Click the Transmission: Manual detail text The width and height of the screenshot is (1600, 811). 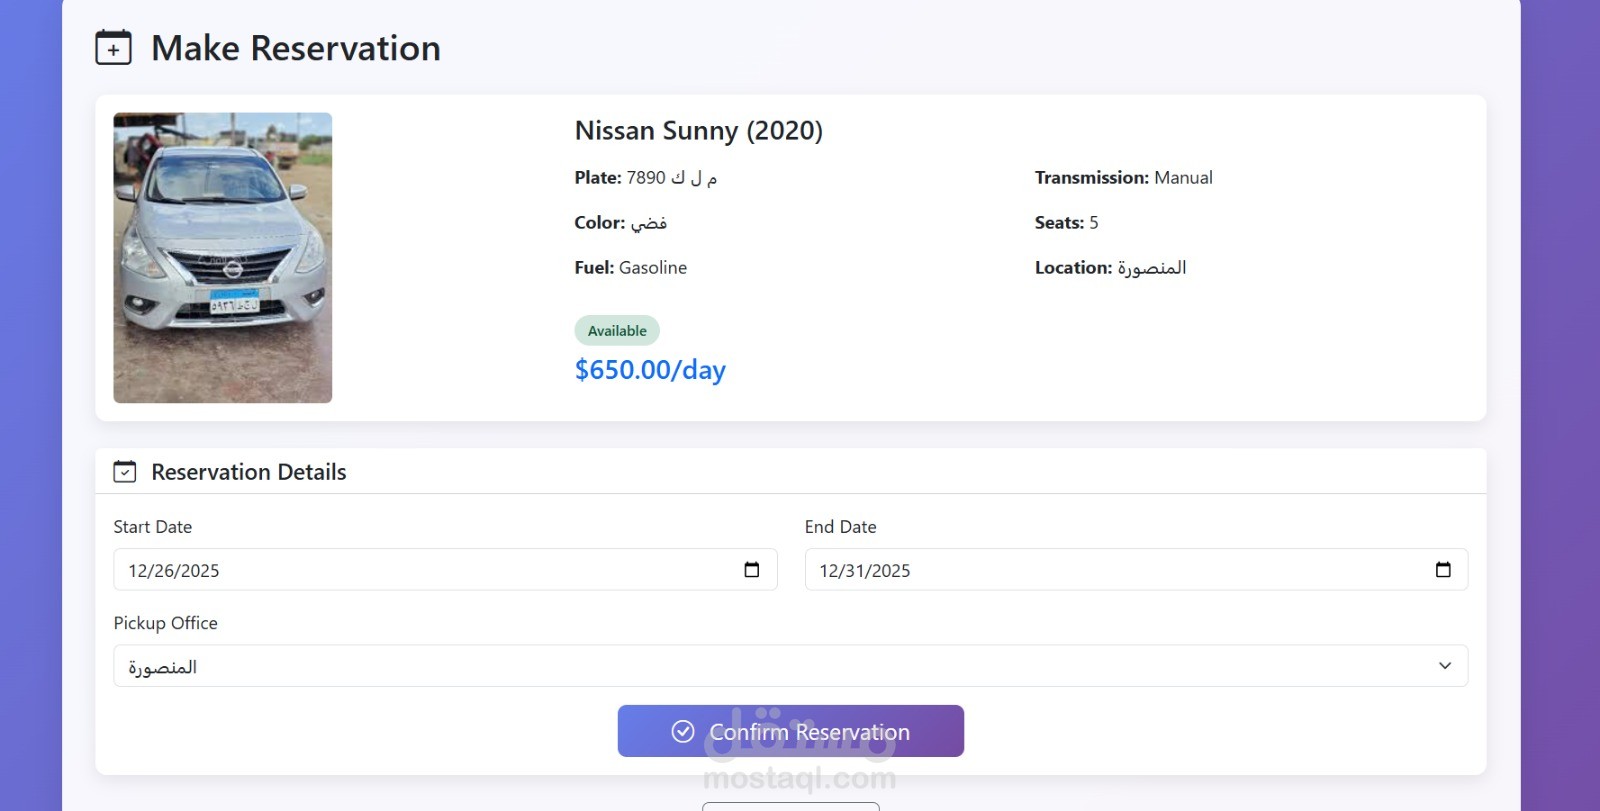coord(1123,178)
